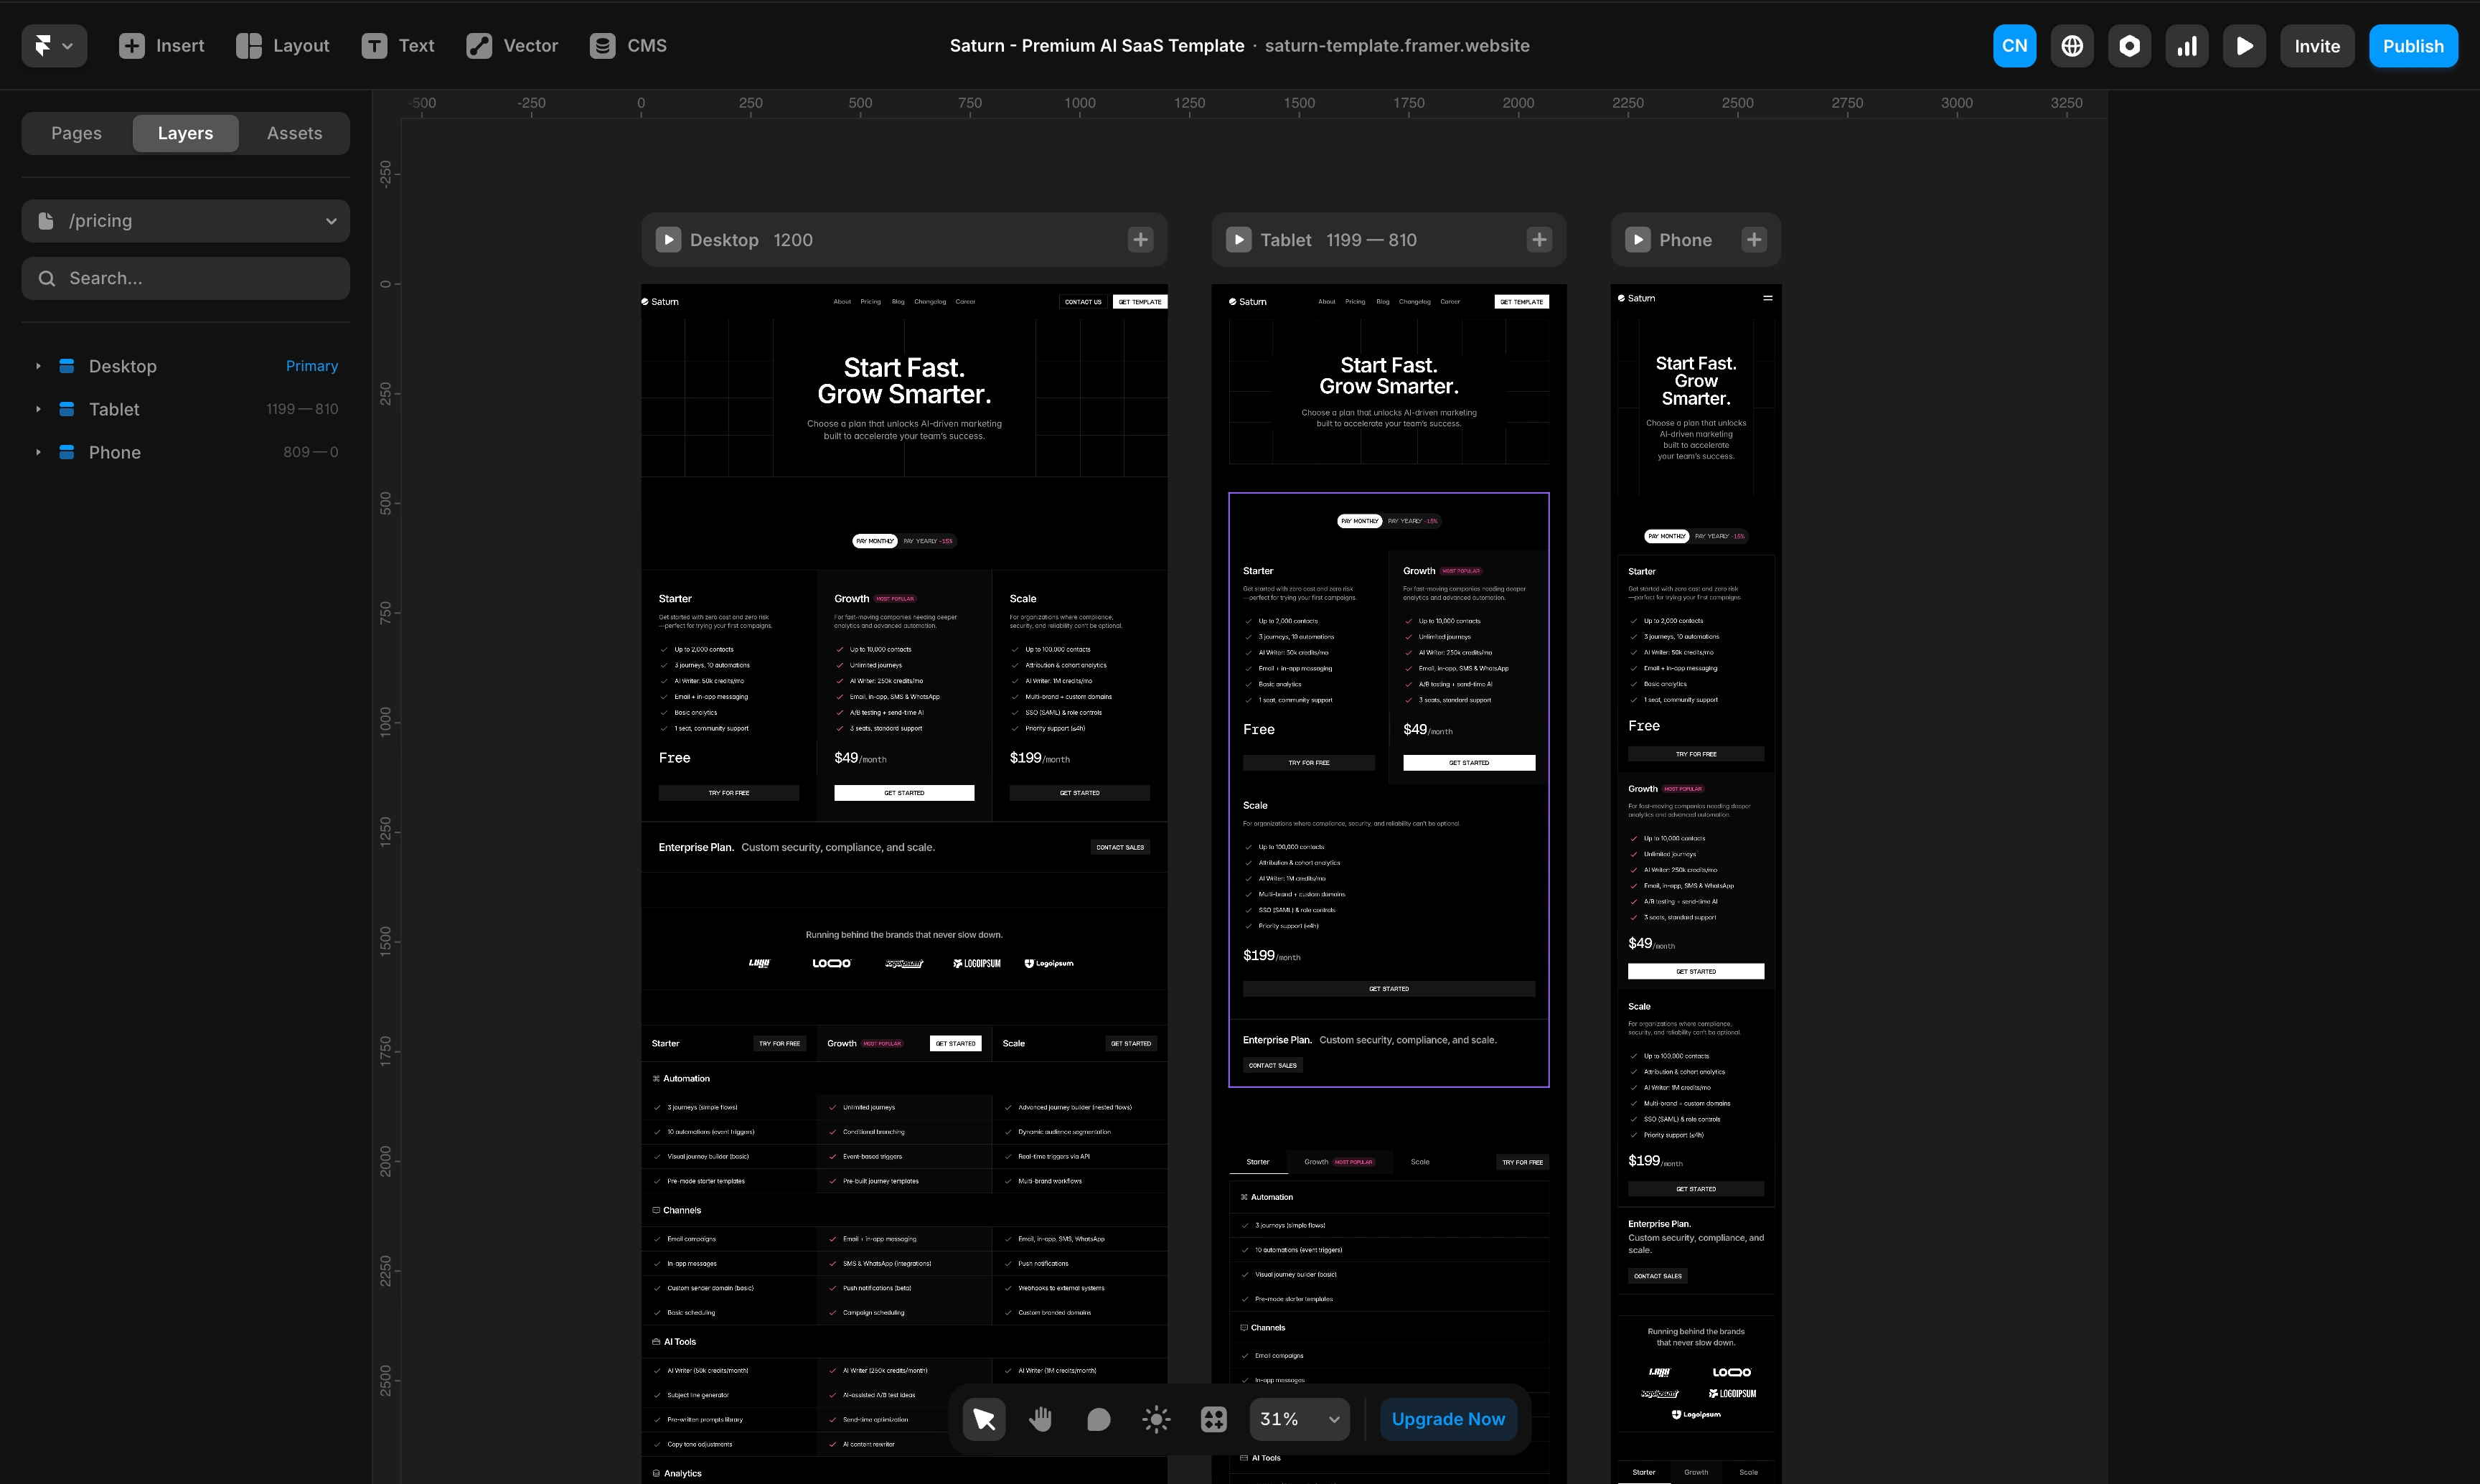The image size is (2480, 1484).
Task: Open the Insert panel
Action: pyautogui.click(x=160, y=45)
